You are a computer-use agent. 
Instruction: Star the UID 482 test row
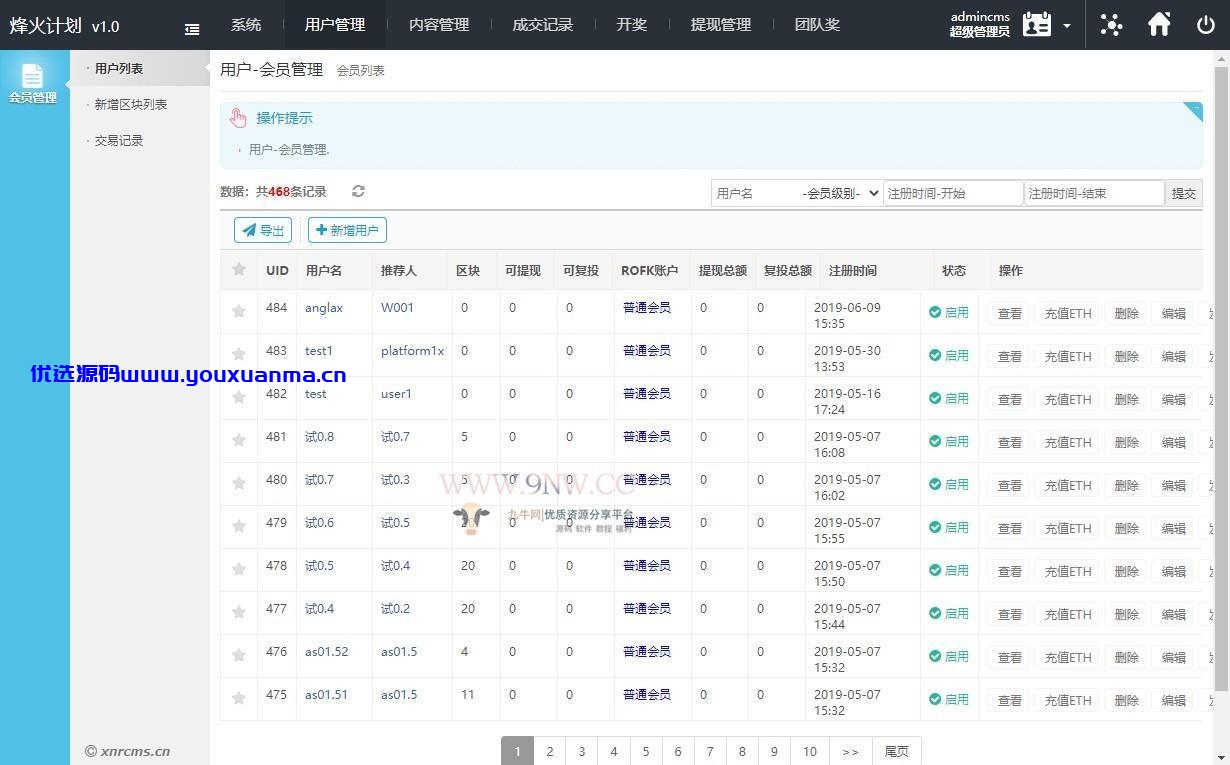click(239, 397)
